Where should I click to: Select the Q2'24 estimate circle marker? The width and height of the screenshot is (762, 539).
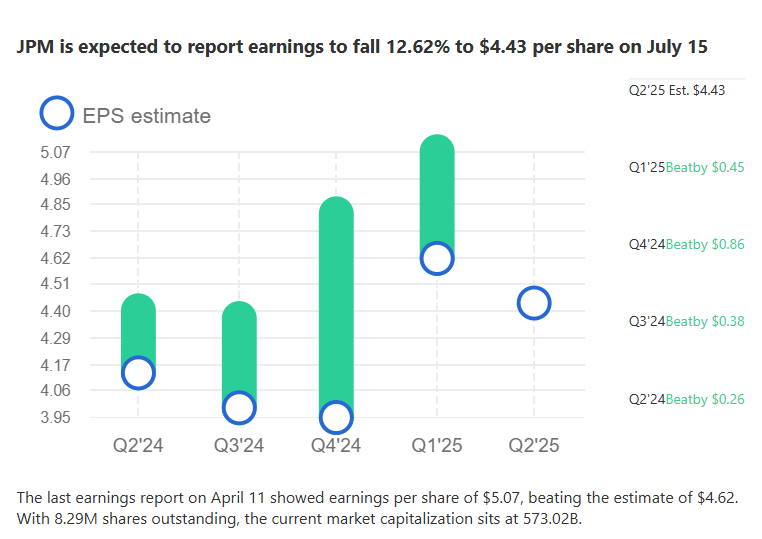[139, 373]
